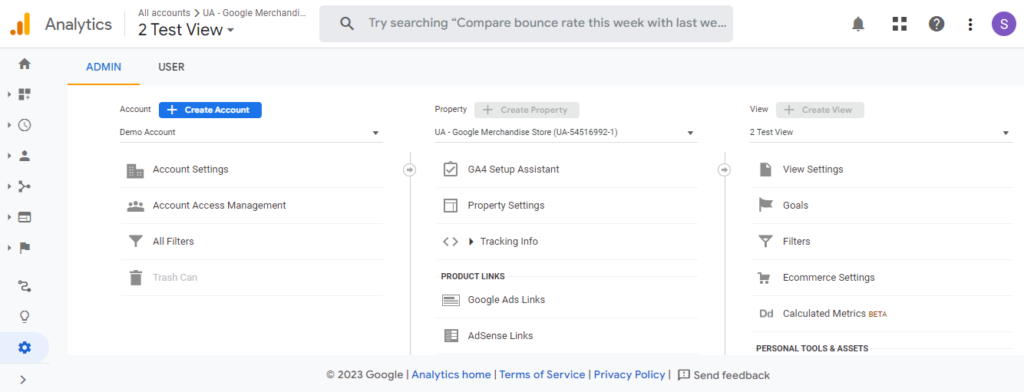
Task: Click the Account Access Management people icon
Action: pos(135,206)
